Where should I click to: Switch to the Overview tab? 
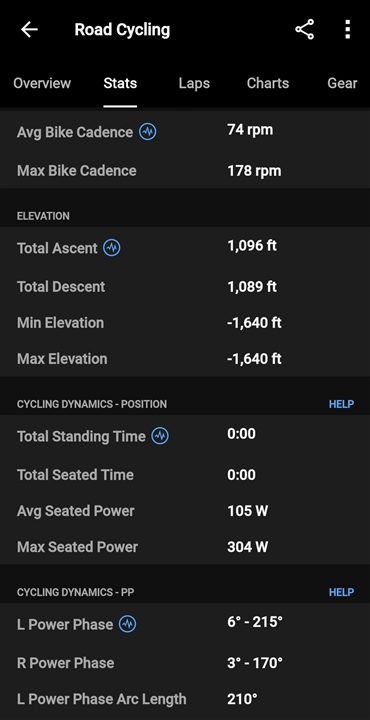click(42, 83)
